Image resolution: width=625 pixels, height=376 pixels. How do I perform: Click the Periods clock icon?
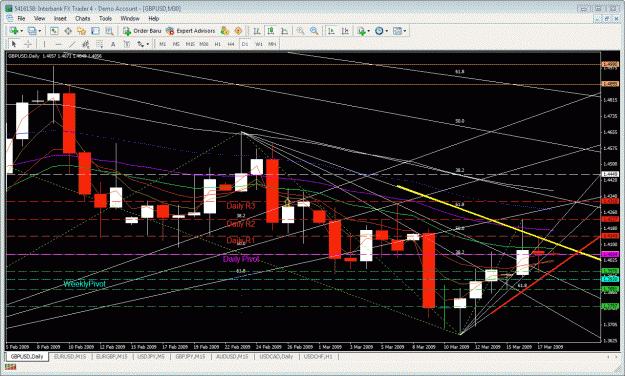pyautogui.click(x=379, y=31)
